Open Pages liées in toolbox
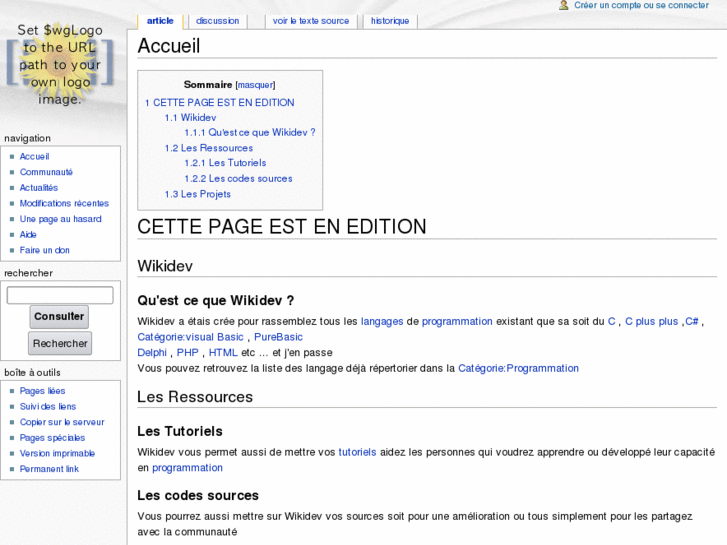This screenshot has width=727, height=545. coord(43,391)
